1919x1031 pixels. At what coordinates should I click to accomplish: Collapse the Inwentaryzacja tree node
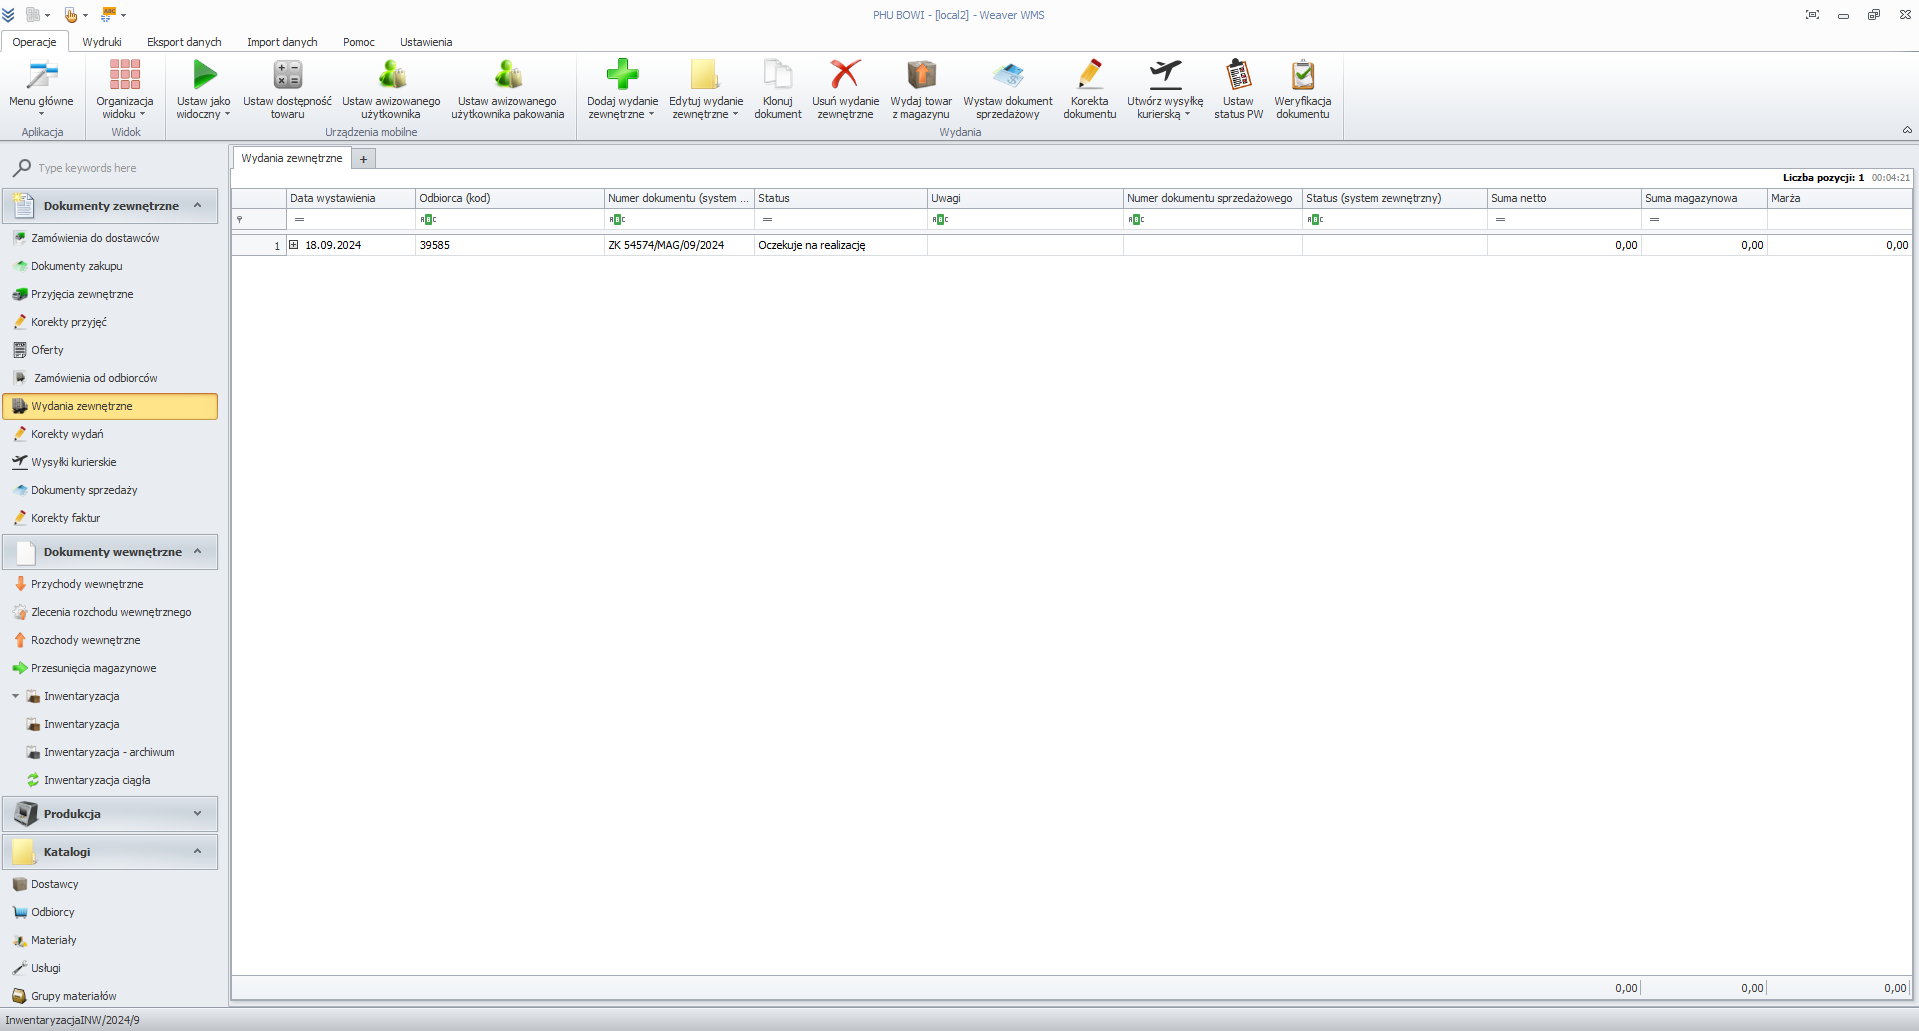16,696
